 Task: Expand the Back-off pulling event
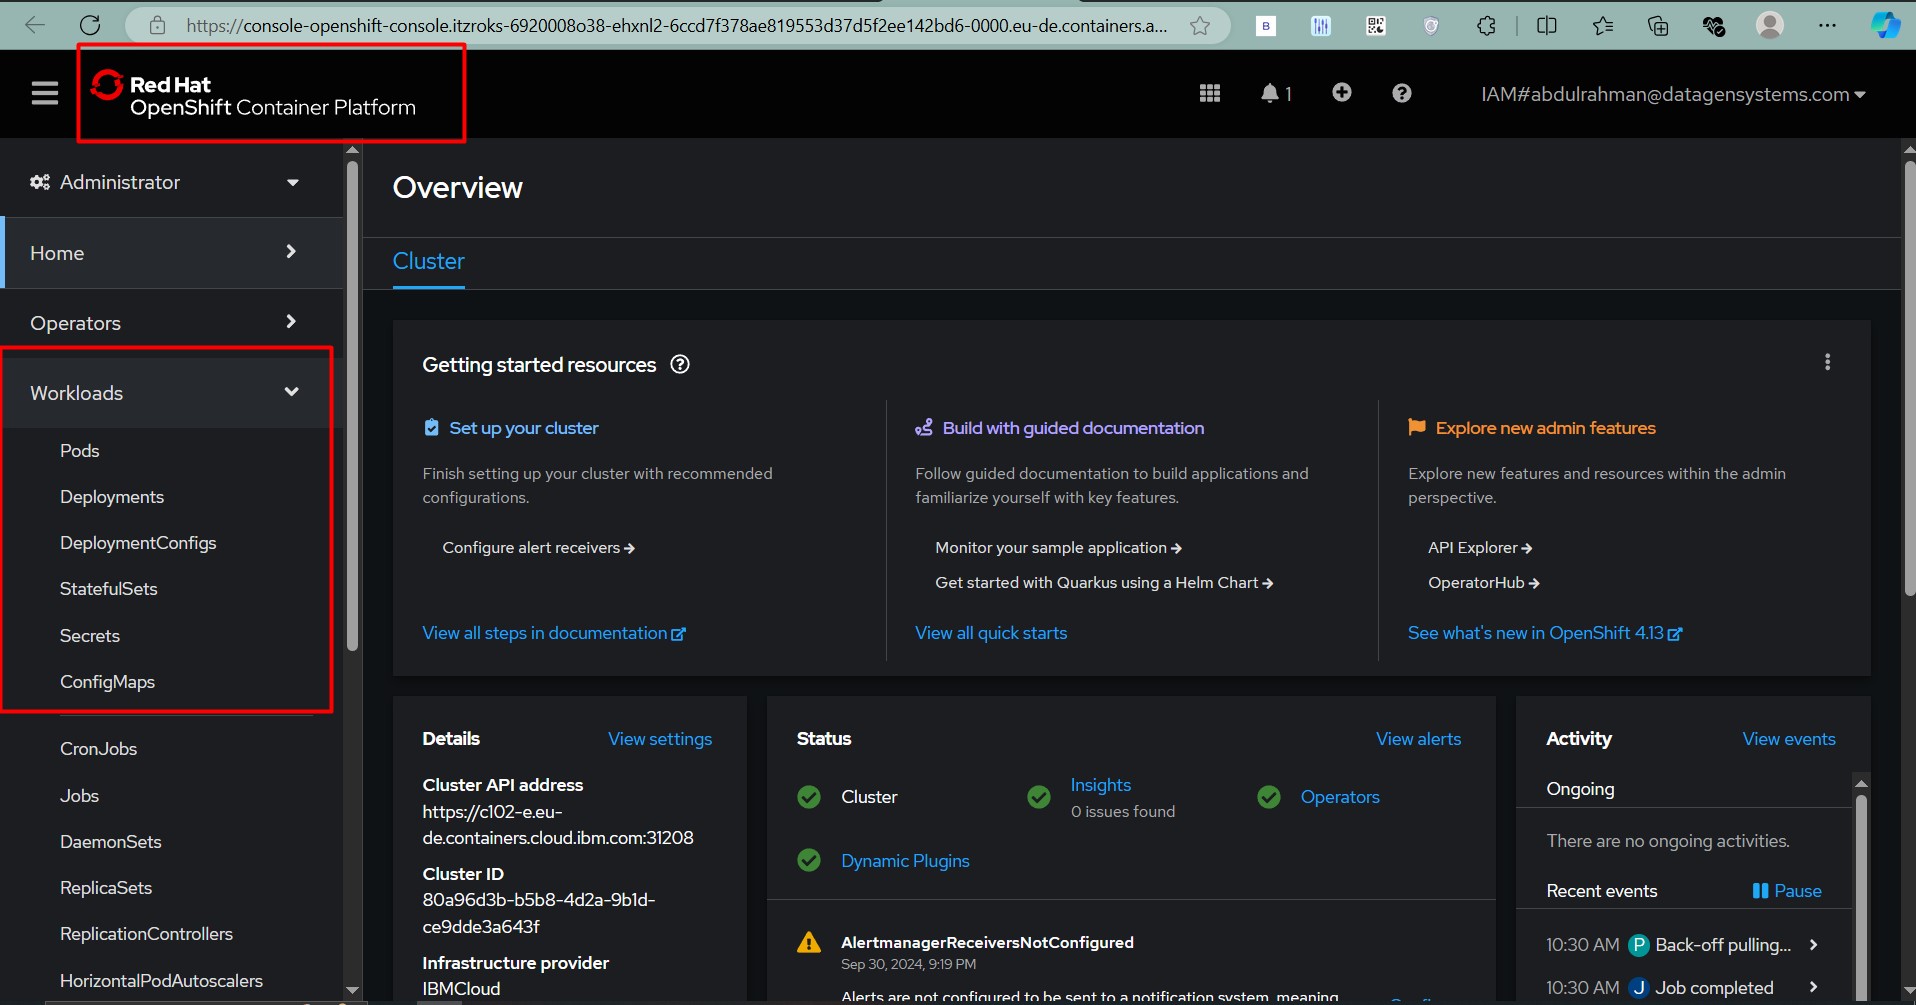1813,945
